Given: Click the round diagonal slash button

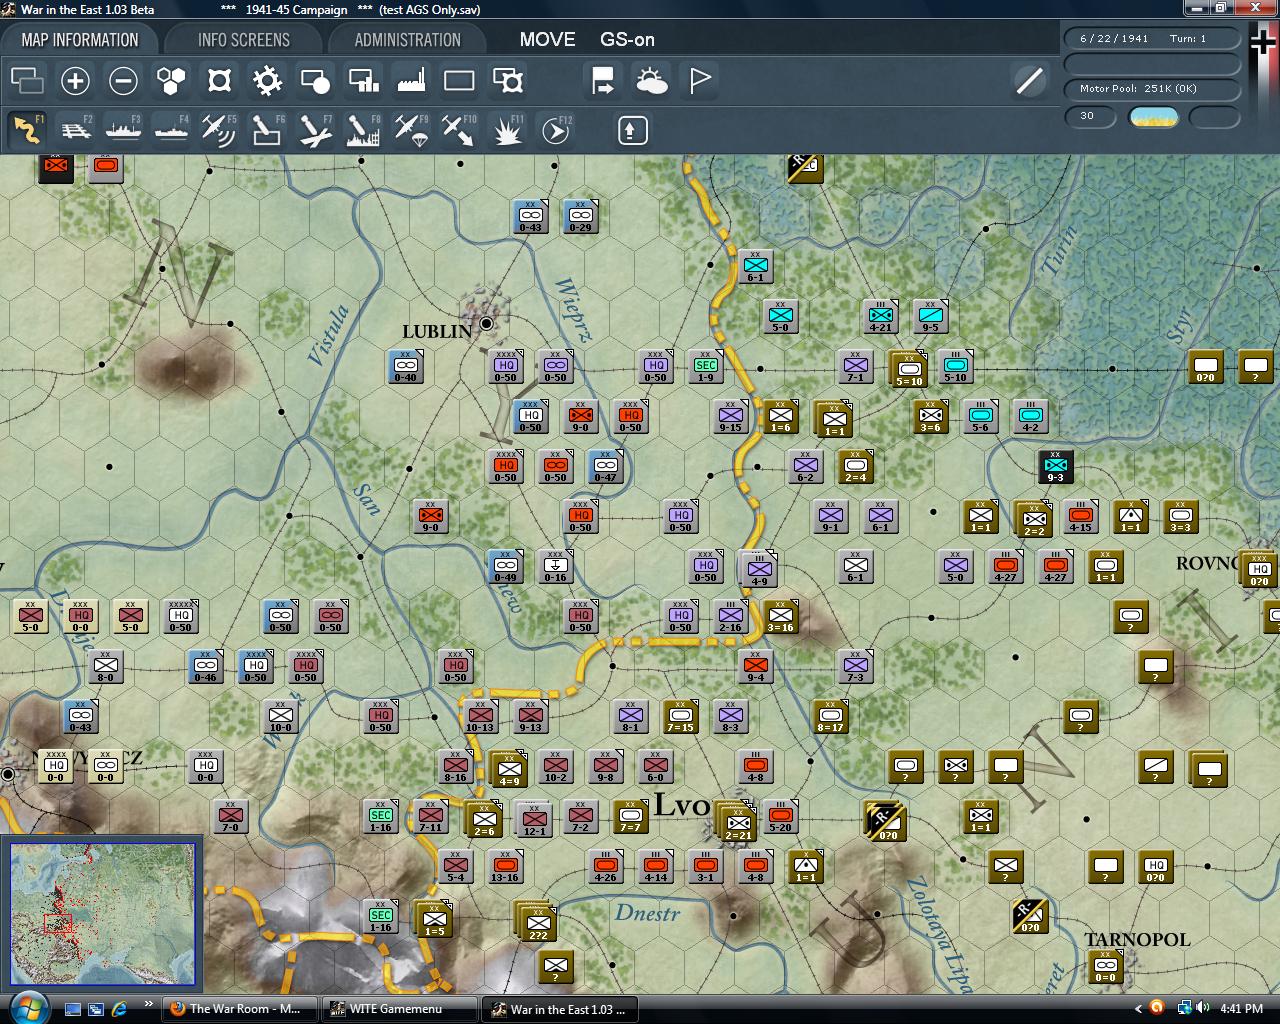Looking at the screenshot, I should pyautogui.click(x=1029, y=80).
